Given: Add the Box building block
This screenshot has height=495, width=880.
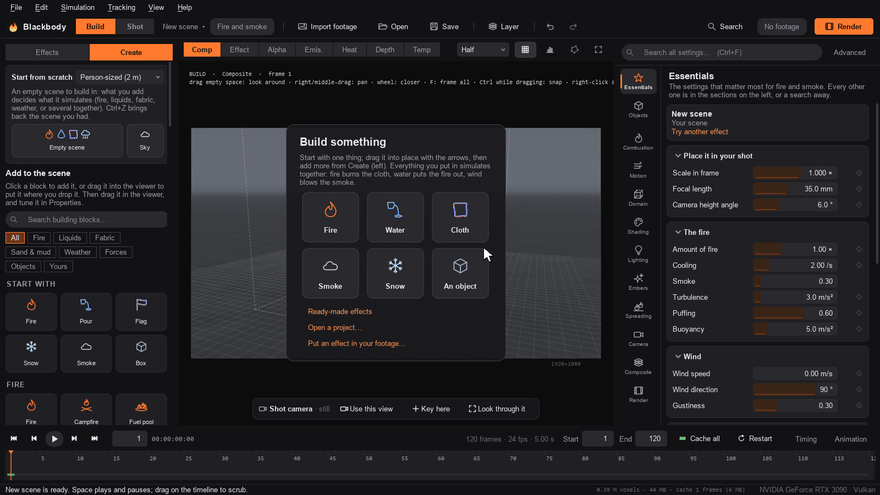Looking at the screenshot, I should click(x=141, y=354).
